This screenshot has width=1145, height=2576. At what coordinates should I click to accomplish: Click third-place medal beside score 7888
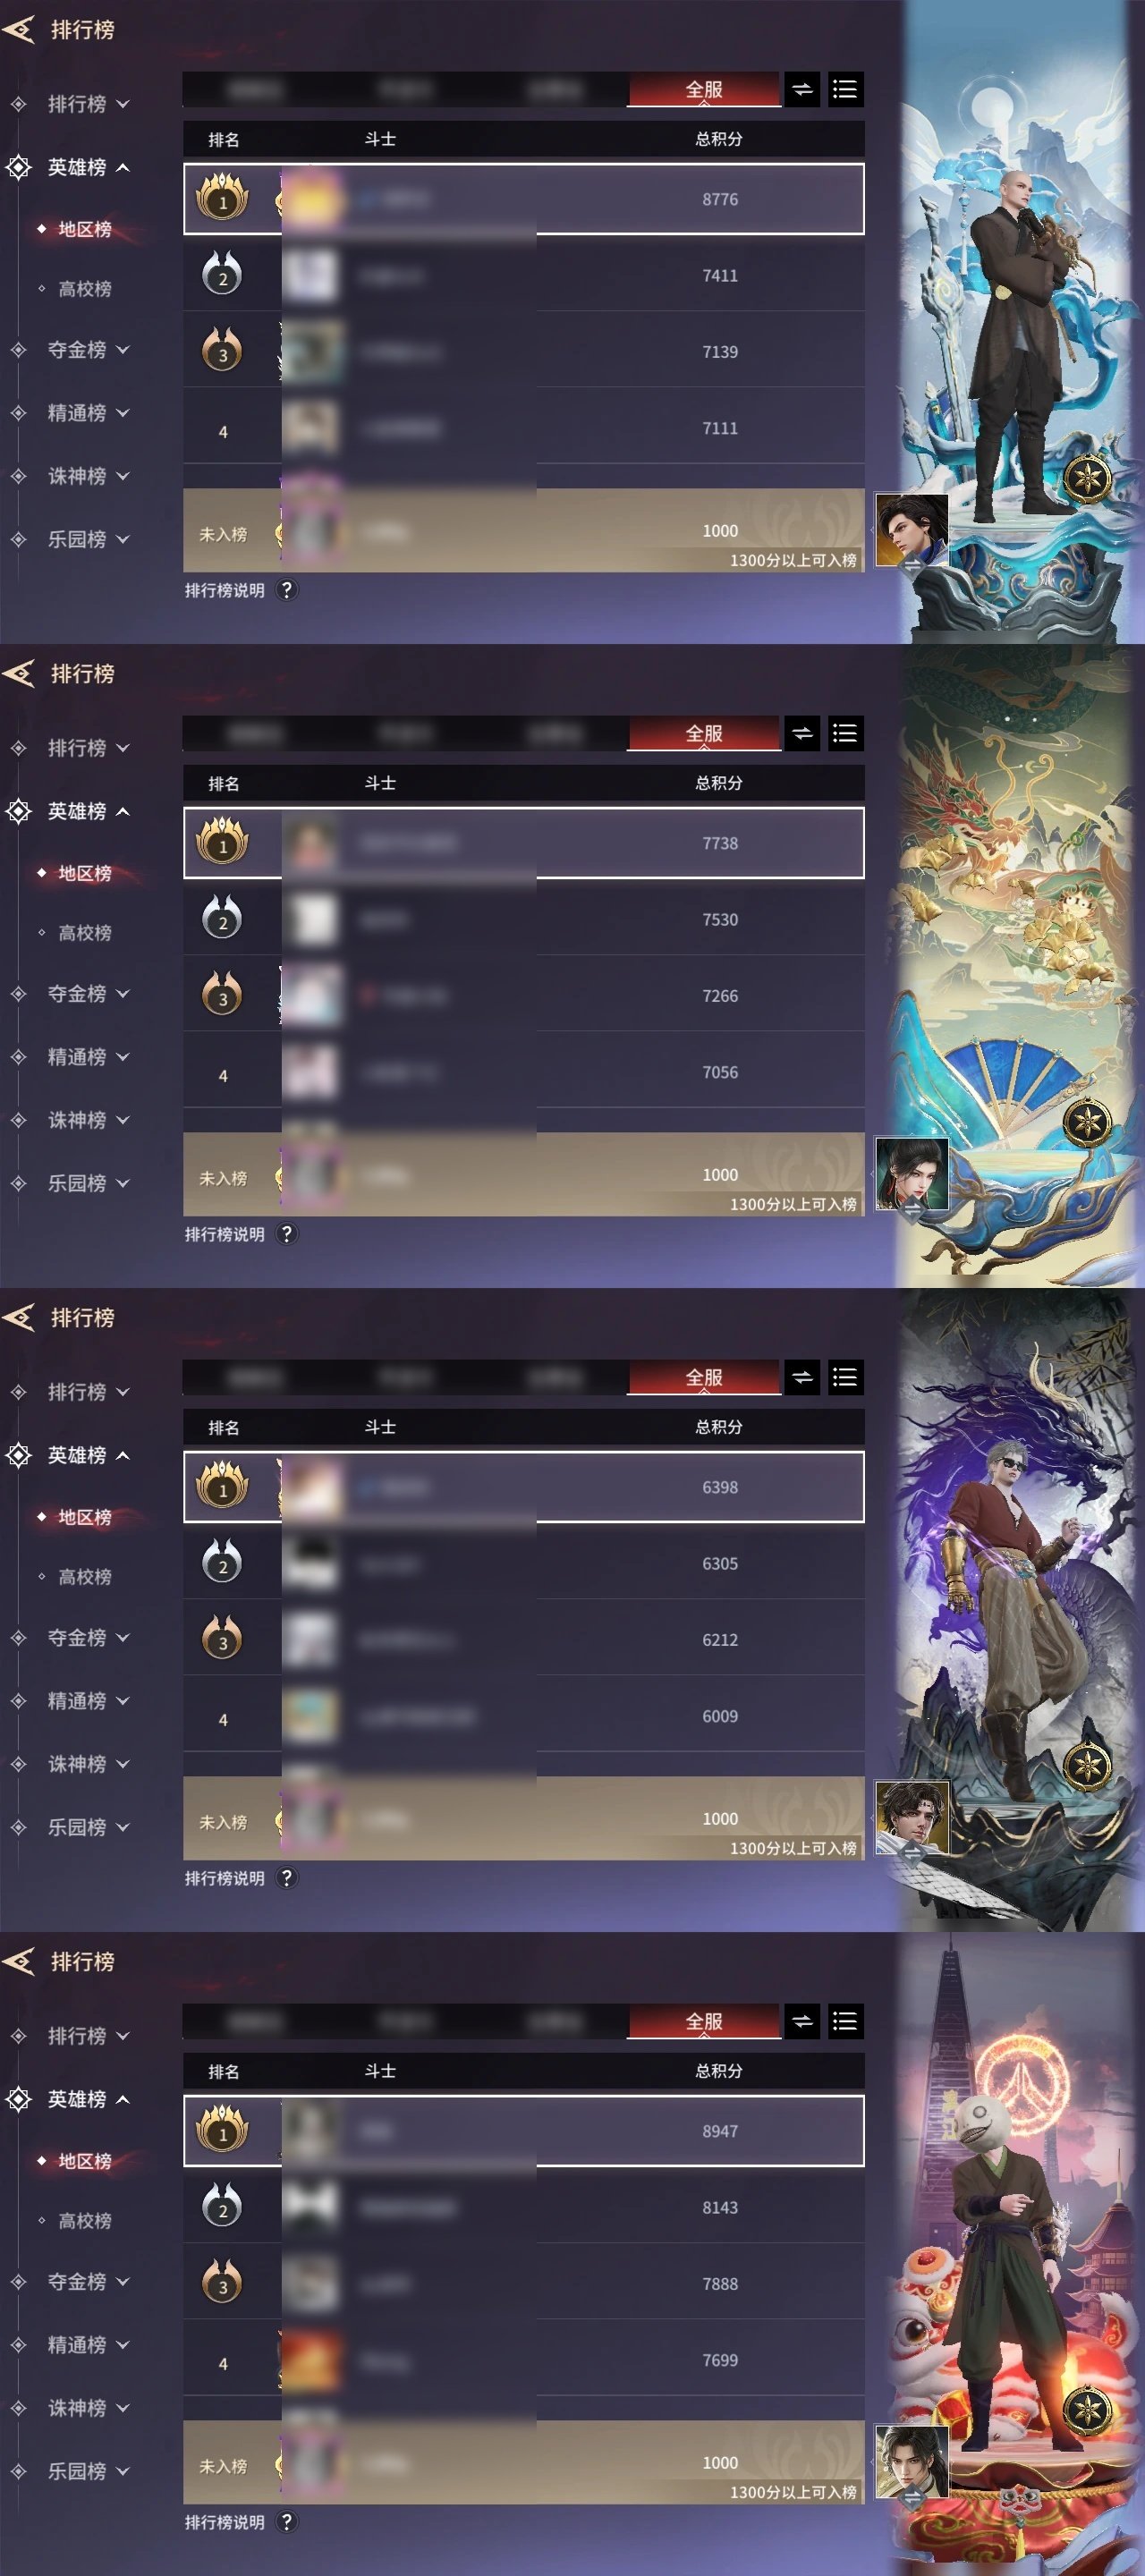click(x=222, y=2284)
